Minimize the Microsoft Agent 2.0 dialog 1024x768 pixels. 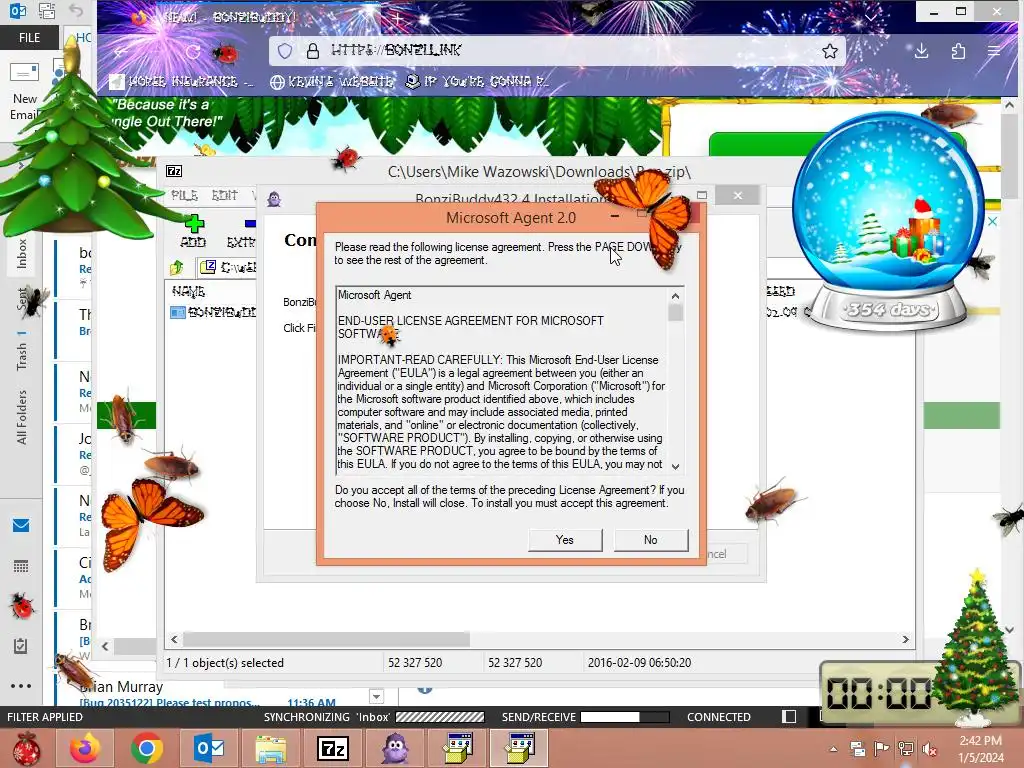coord(615,216)
